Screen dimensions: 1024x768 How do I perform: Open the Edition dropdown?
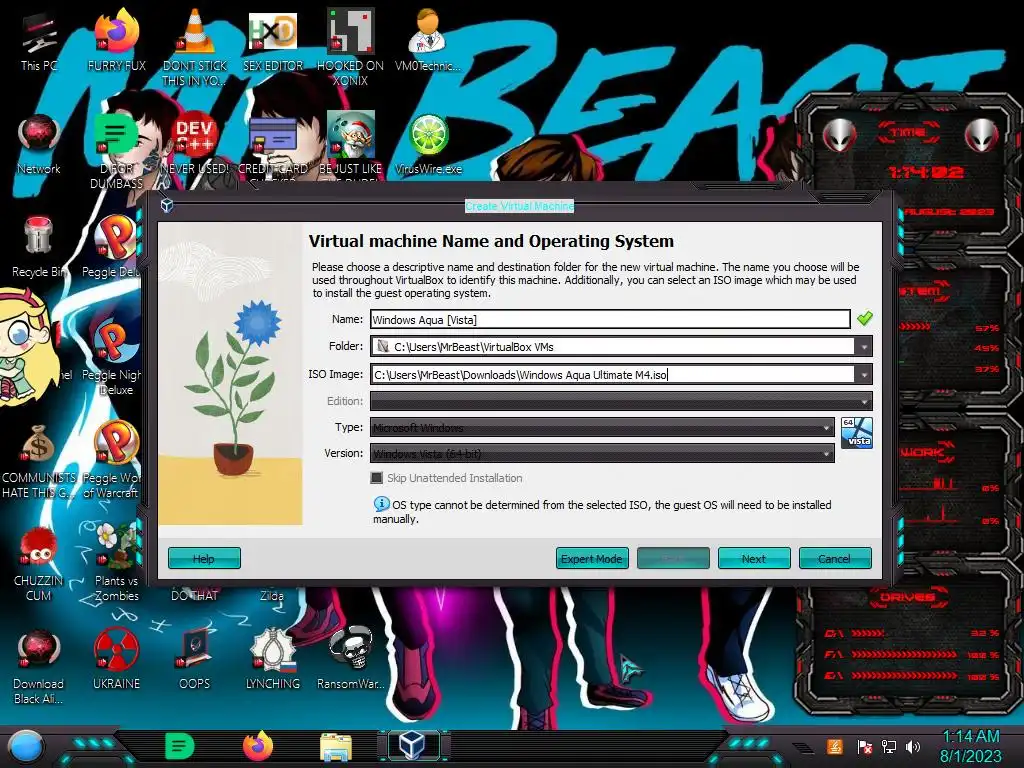coord(621,401)
